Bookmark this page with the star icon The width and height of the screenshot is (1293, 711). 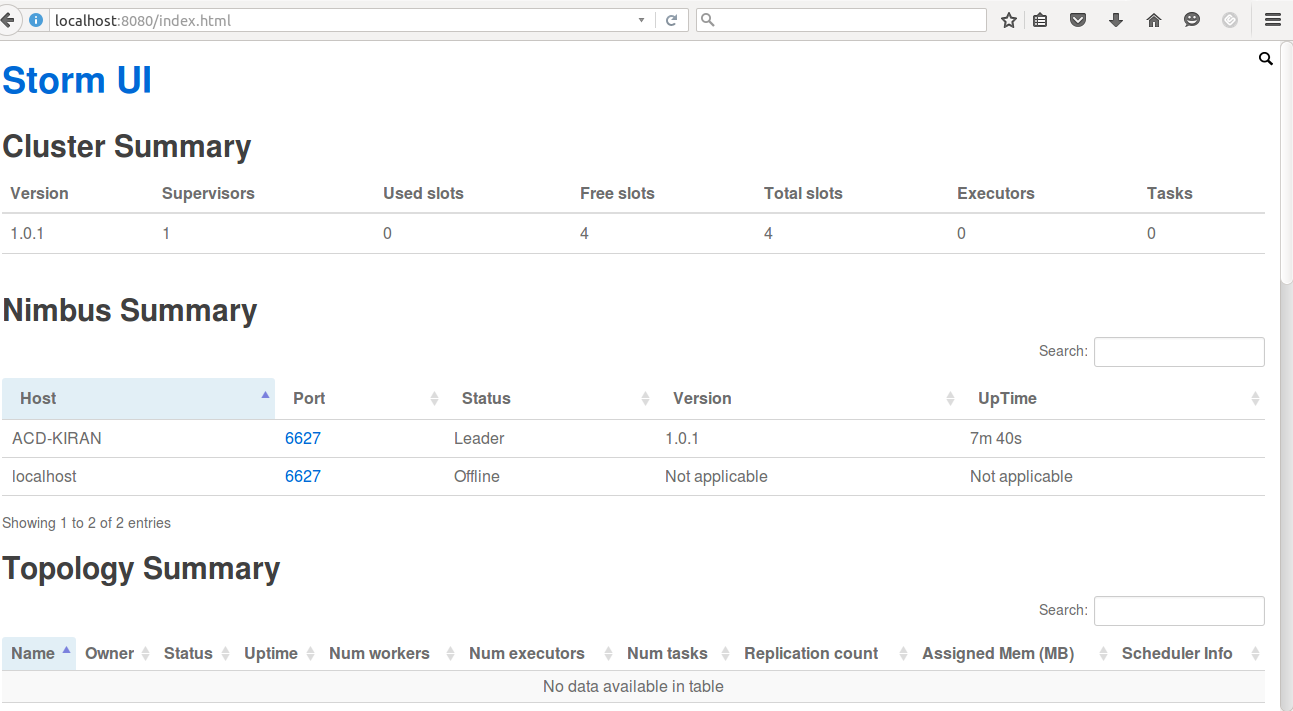[1008, 19]
